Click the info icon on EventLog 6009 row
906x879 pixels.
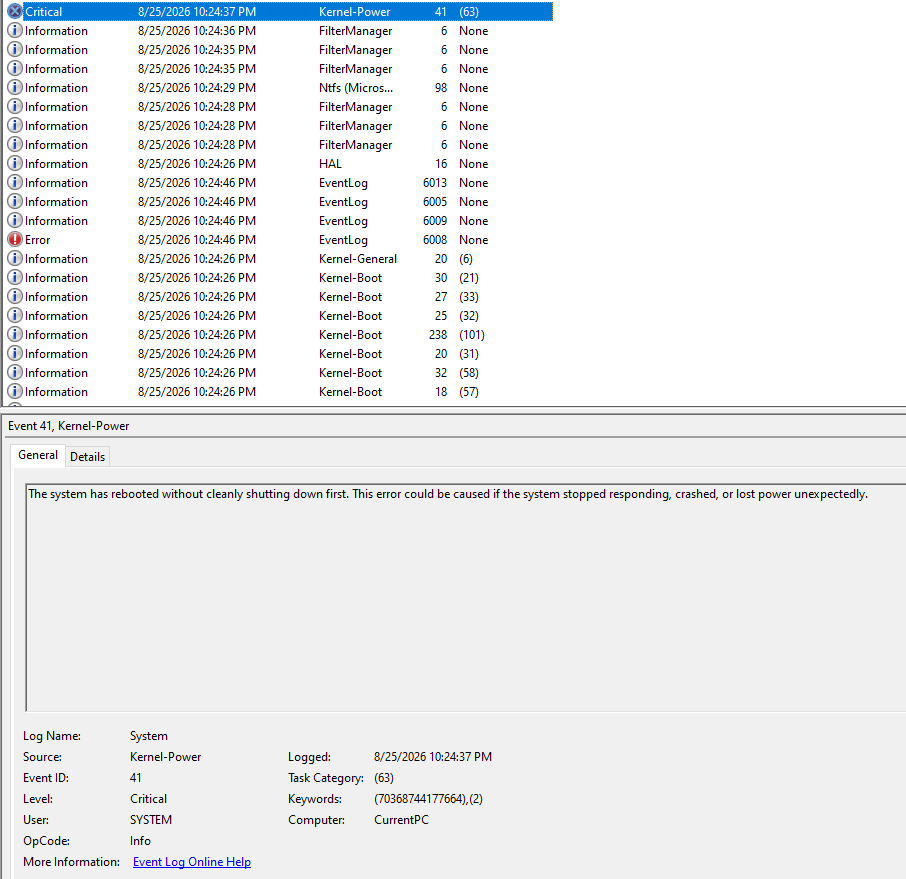tap(14, 220)
